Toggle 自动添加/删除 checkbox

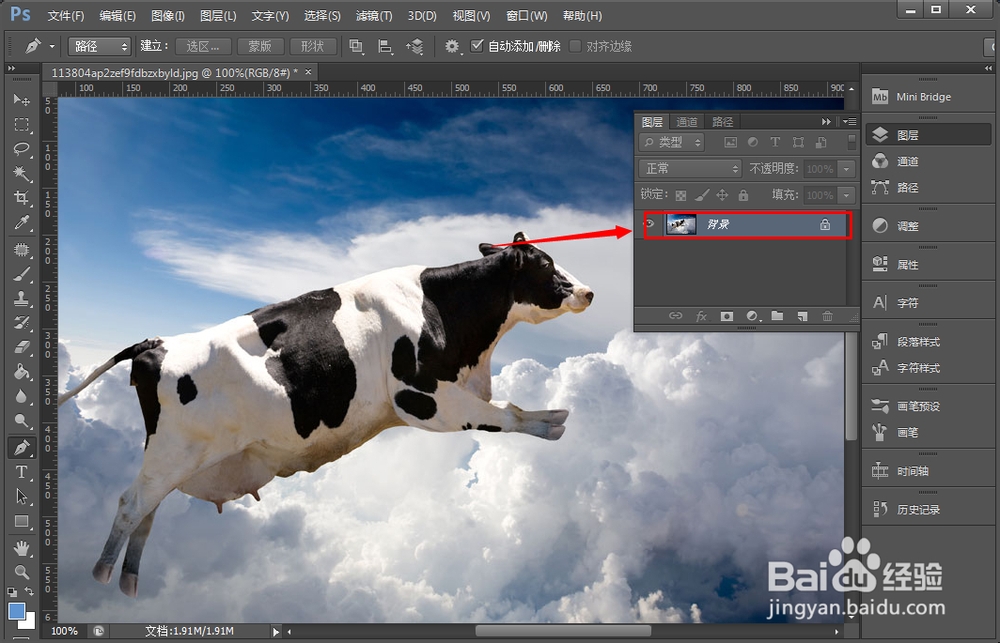(476, 45)
